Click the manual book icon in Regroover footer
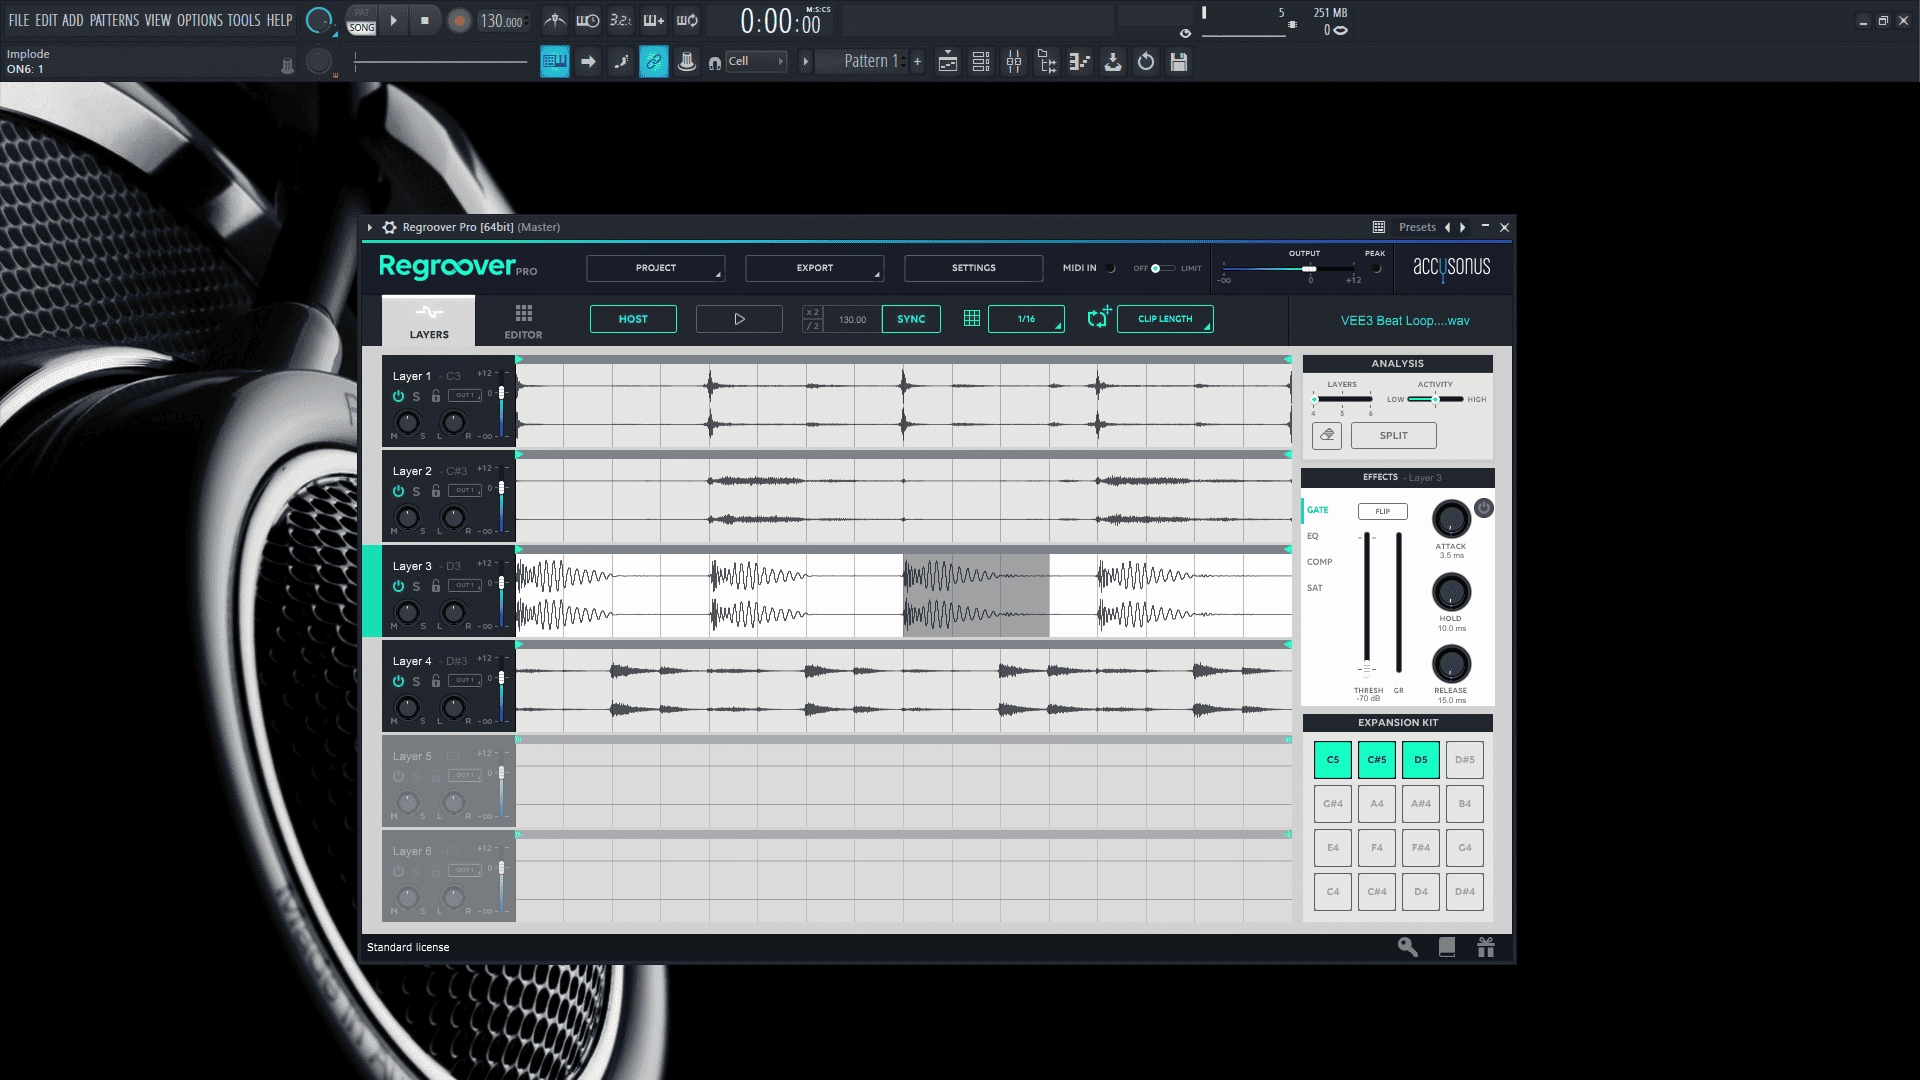1920x1080 pixels. point(1447,947)
